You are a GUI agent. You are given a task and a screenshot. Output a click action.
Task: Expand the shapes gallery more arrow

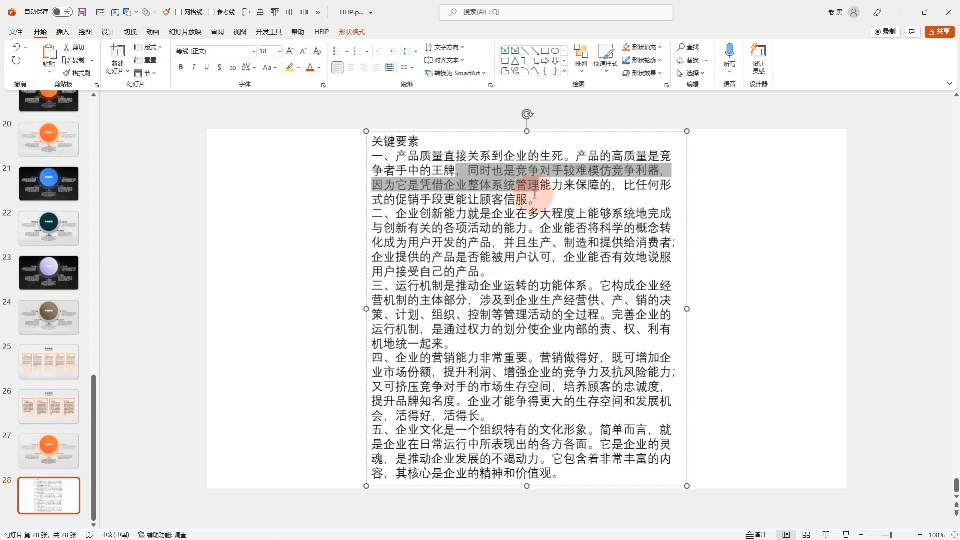coord(564,72)
